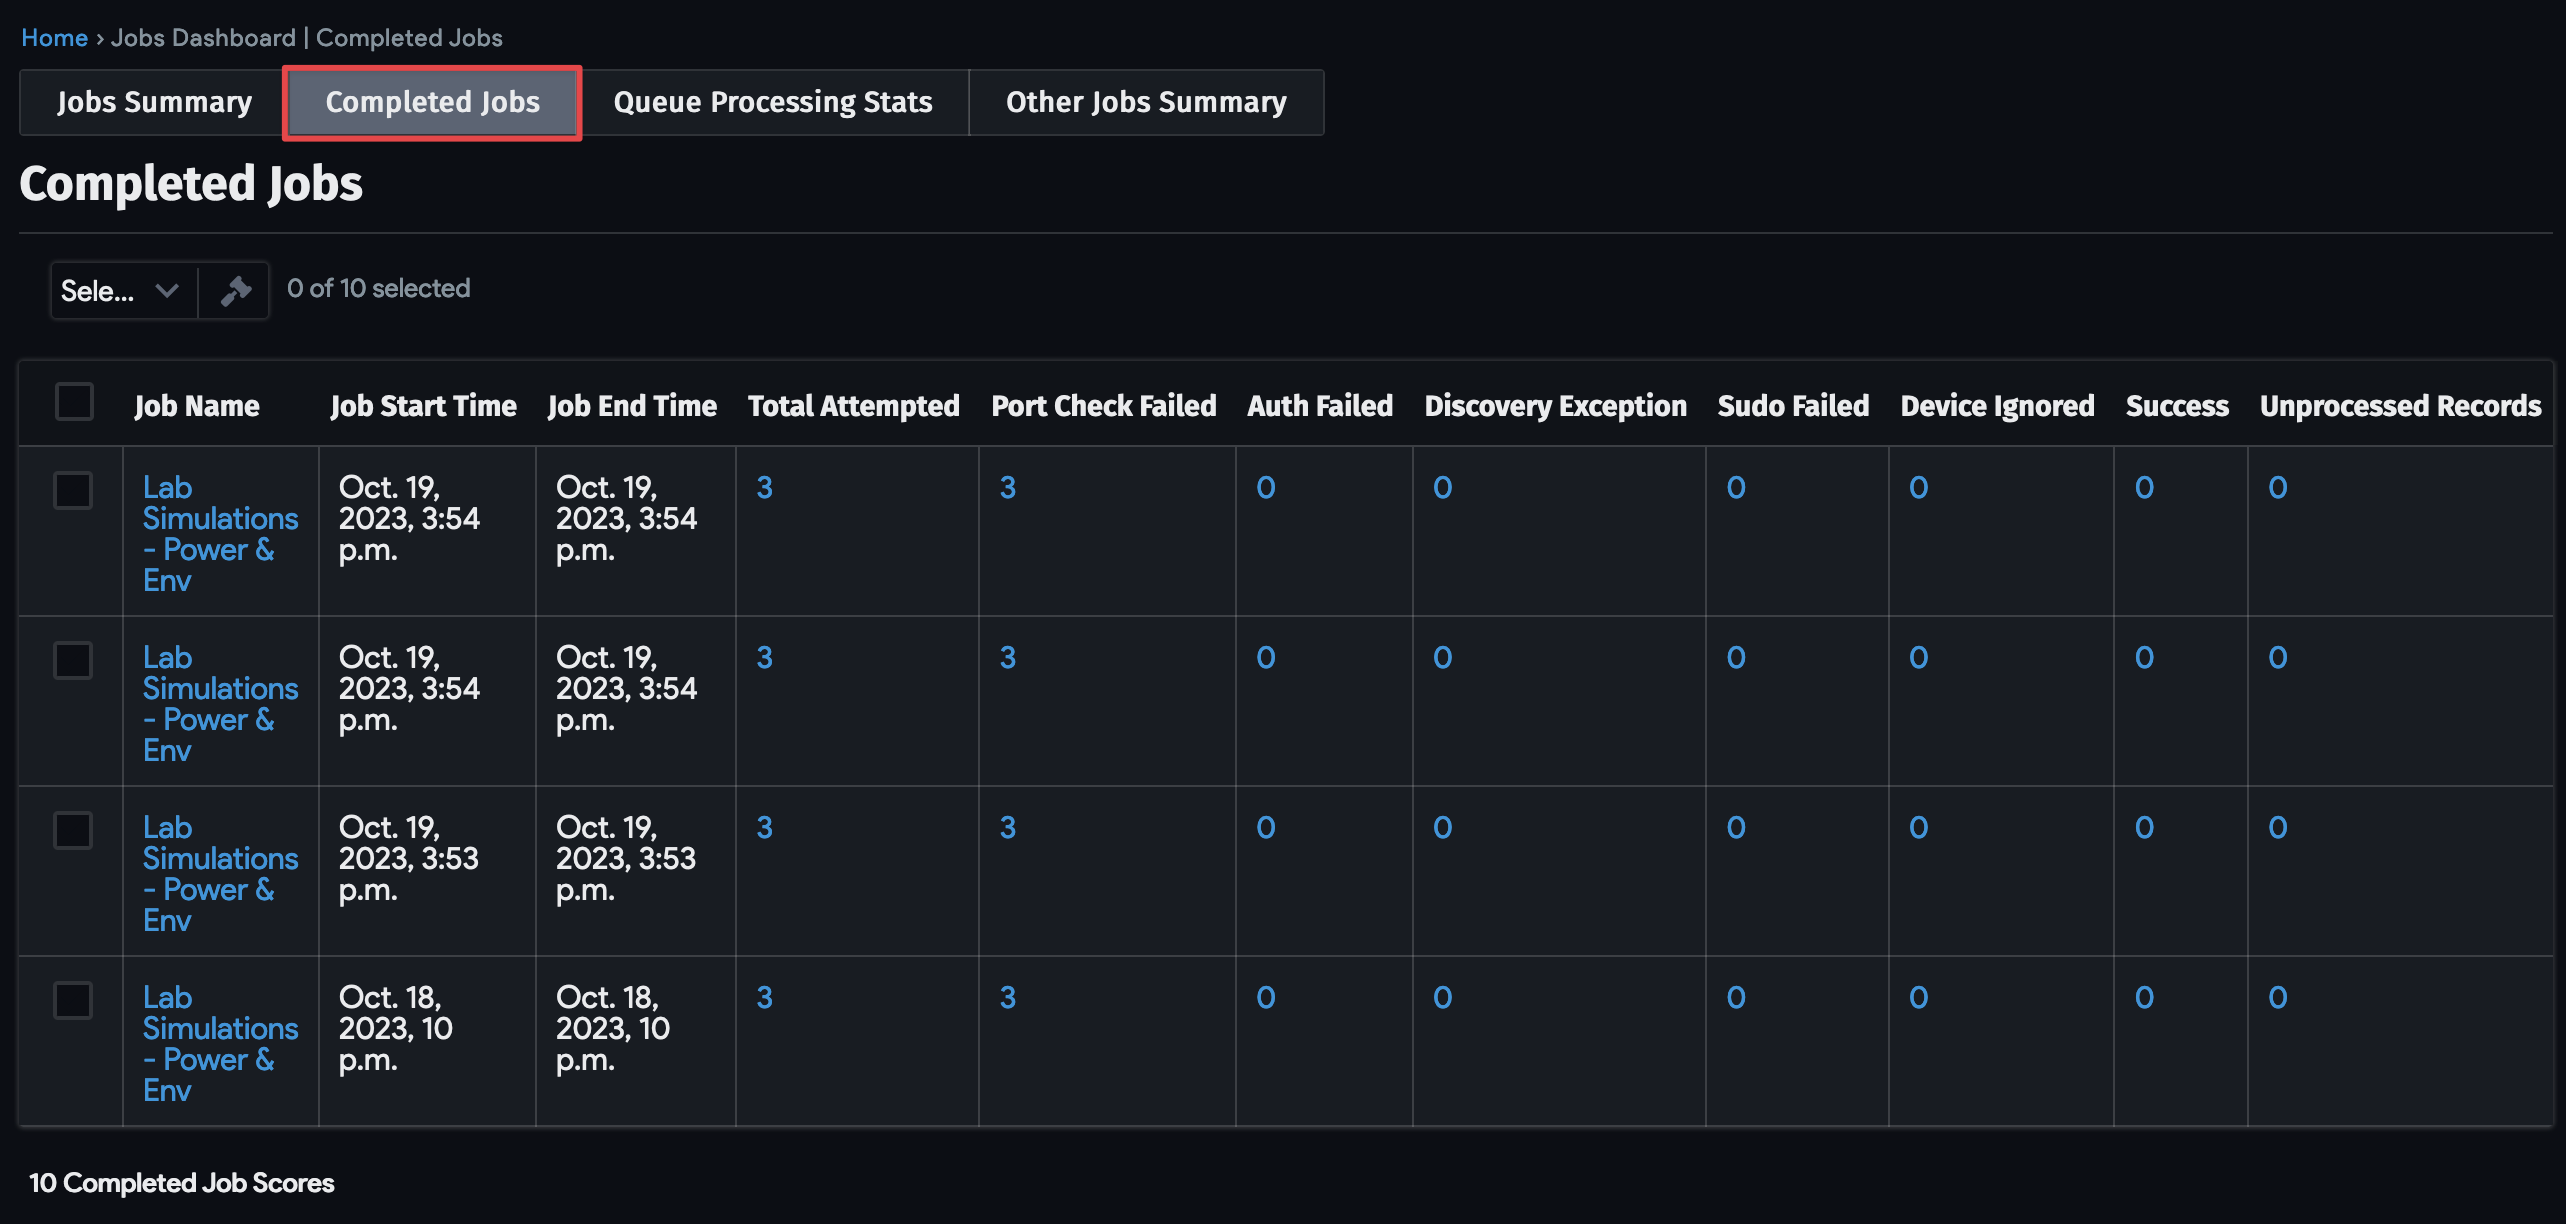Image resolution: width=2566 pixels, height=1224 pixels.
Task: Click Sudo Failed 0 in first row
Action: [x=1736, y=488]
